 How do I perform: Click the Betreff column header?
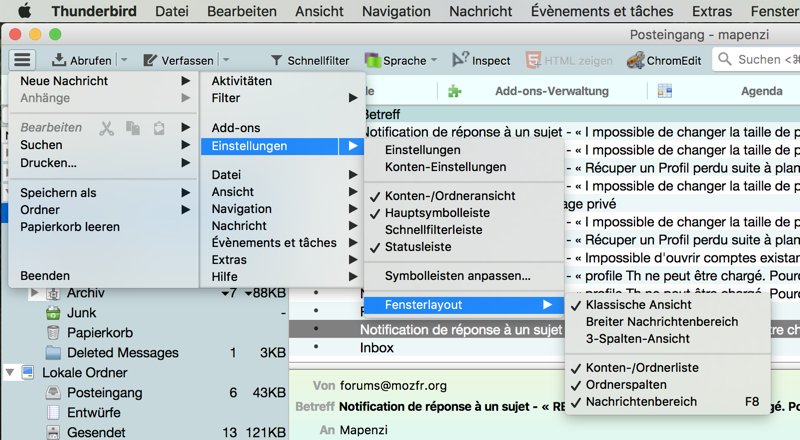pyautogui.click(x=383, y=114)
